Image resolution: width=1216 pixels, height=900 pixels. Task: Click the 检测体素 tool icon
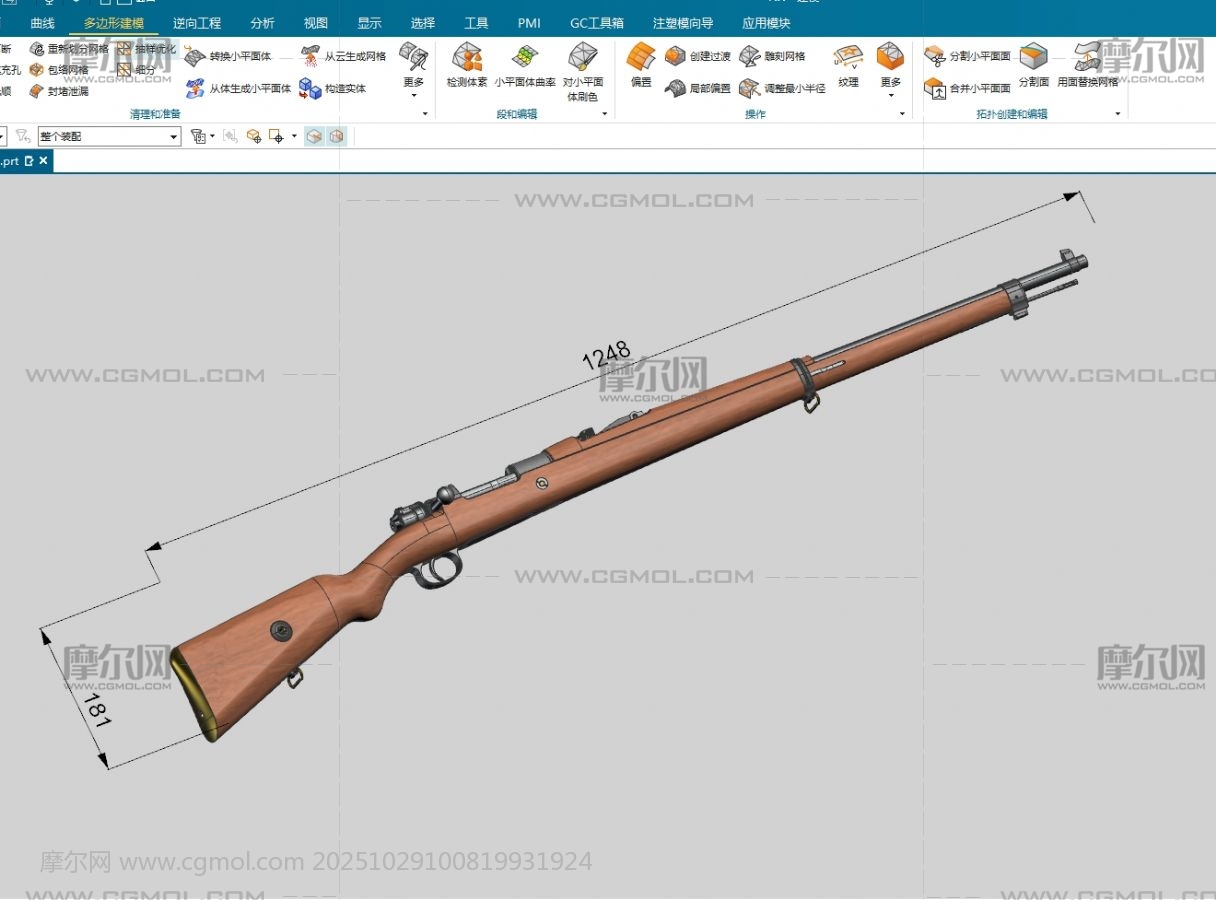pyautogui.click(x=466, y=58)
